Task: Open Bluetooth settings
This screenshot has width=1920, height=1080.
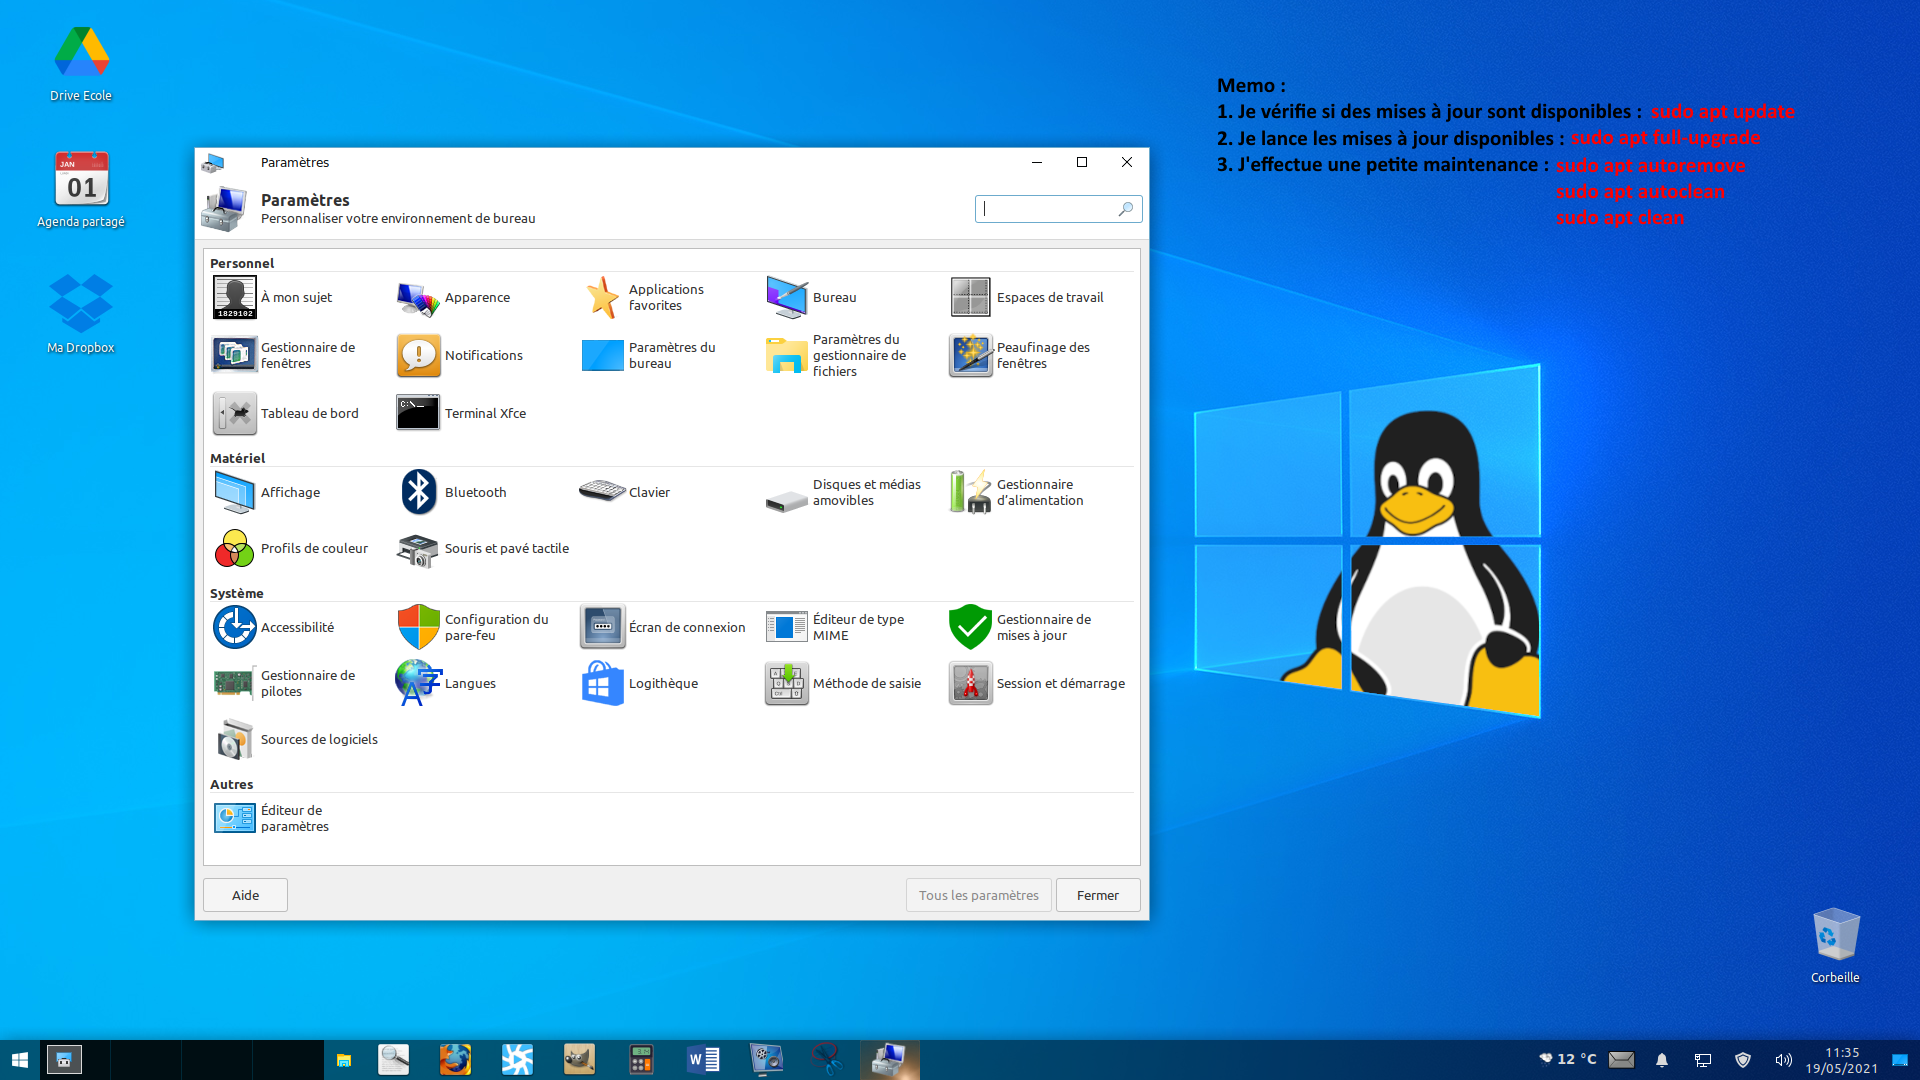Action: (x=452, y=492)
